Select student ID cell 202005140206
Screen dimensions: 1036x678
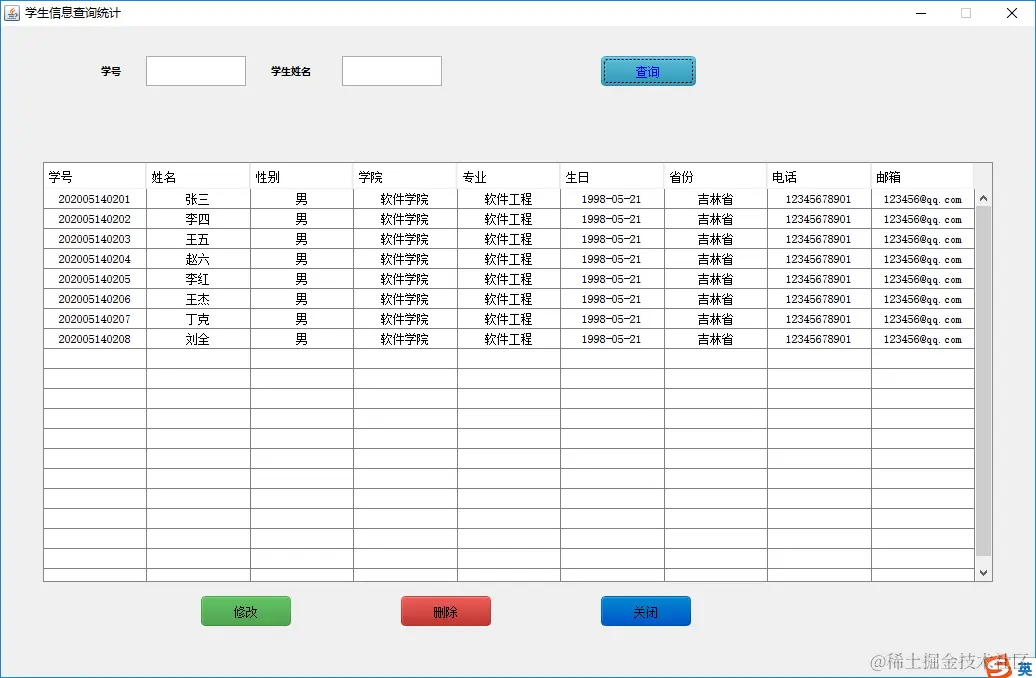click(94, 299)
